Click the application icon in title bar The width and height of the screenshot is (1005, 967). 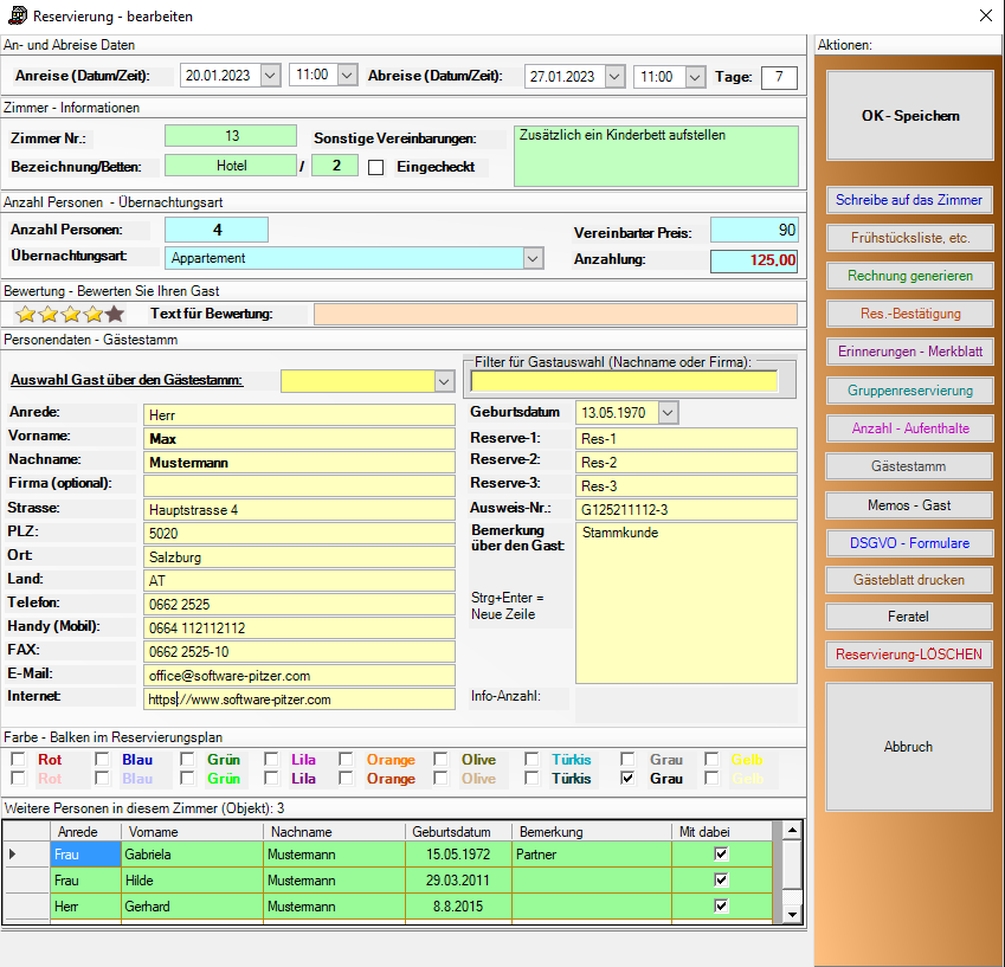[x=17, y=15]
